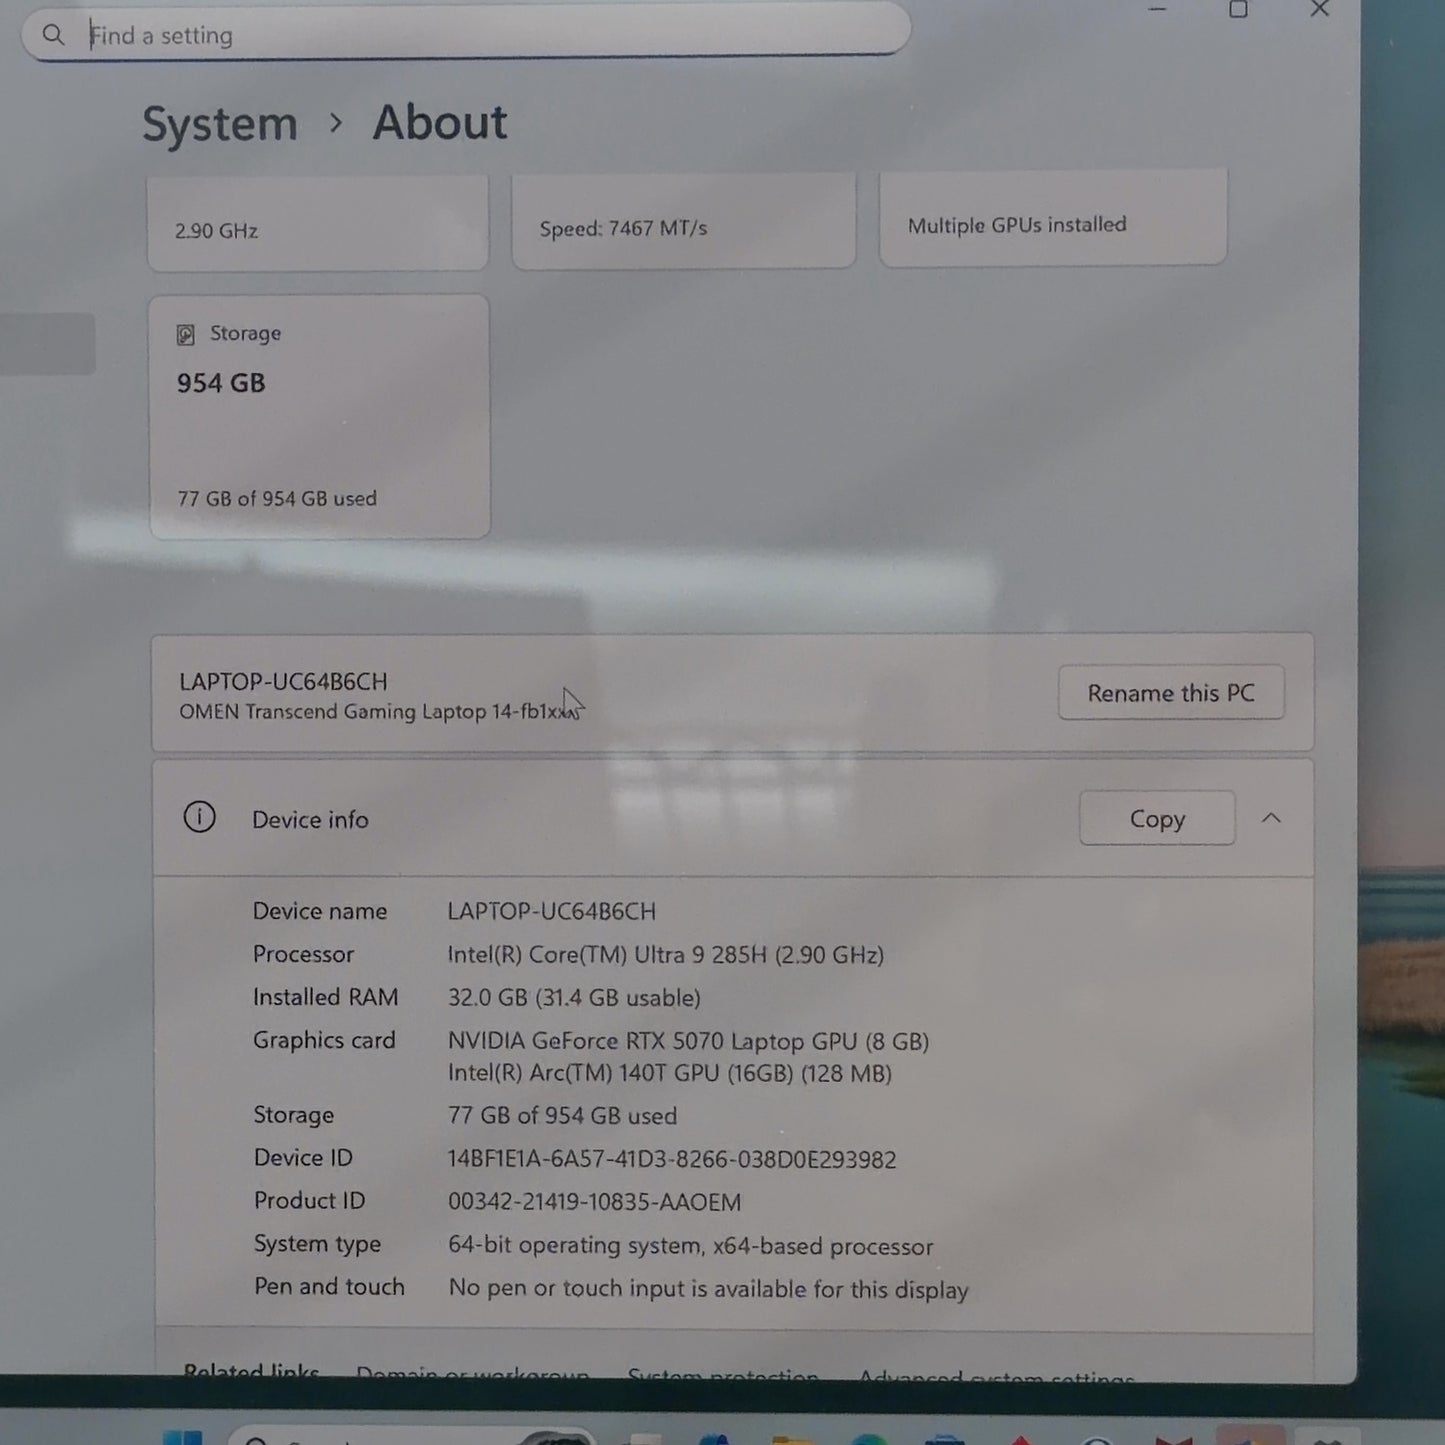Go back to System via the breadcrumb

coord(220,124)
